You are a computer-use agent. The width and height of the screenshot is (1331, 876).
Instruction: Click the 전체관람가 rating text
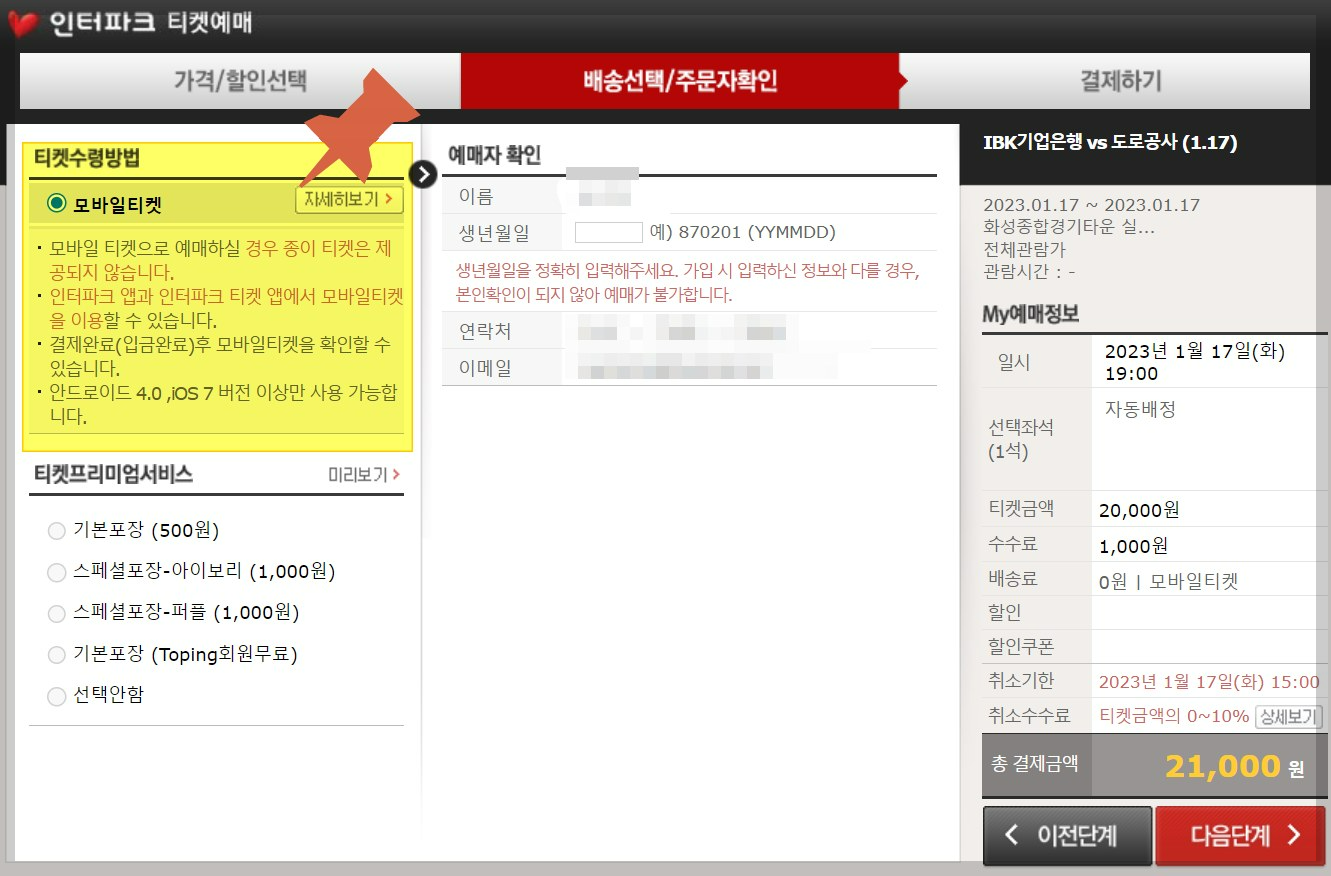click(1024, 249)
